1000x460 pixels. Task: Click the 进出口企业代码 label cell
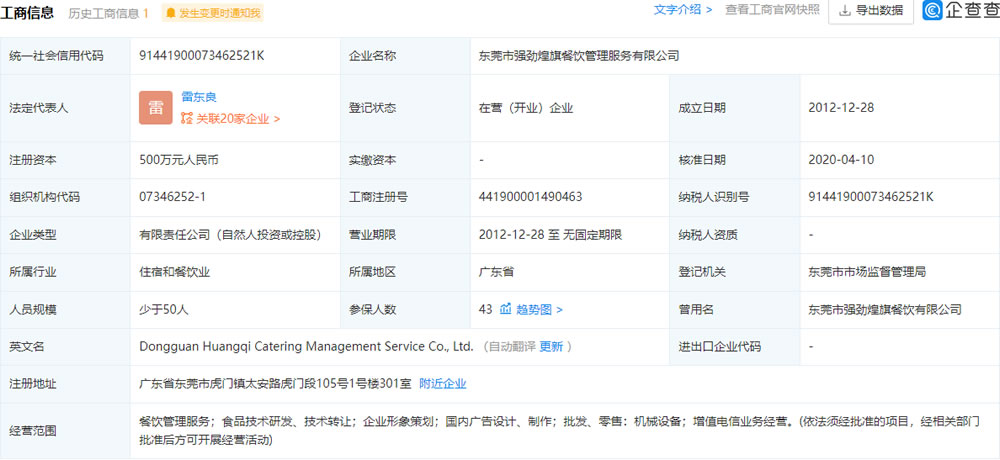point(735,347)
